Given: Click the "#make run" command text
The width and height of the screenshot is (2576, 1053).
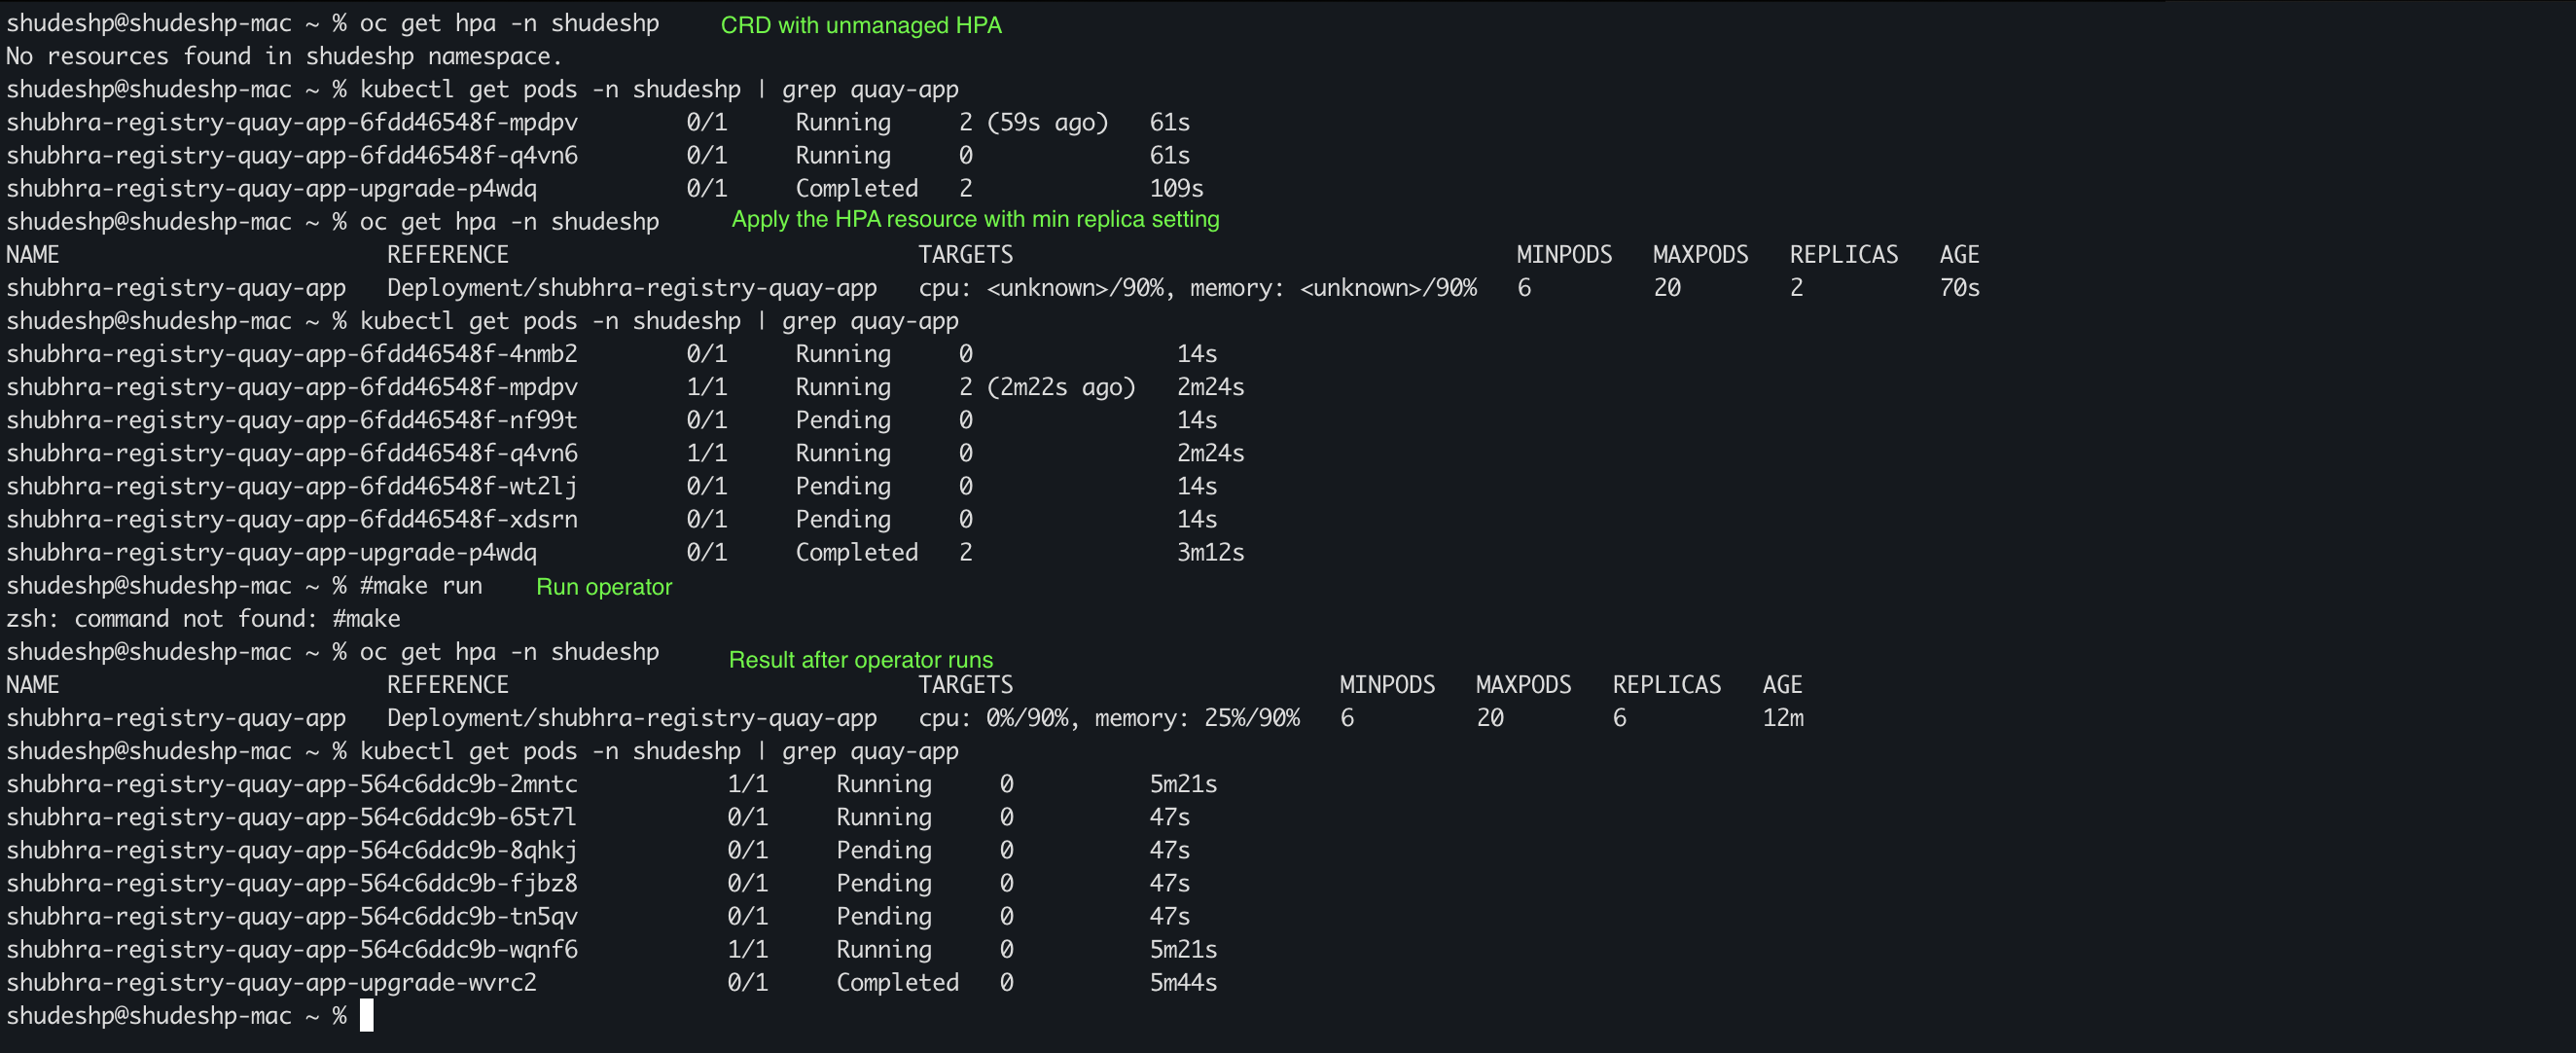Looking at the screenshot, I should tap(420, 586).
